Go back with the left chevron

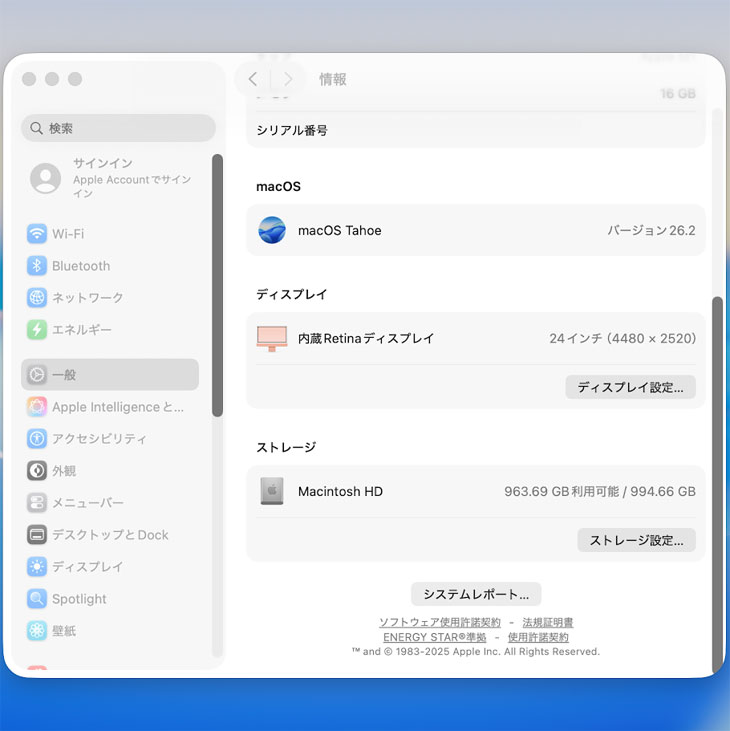click(x=253, y=79)
